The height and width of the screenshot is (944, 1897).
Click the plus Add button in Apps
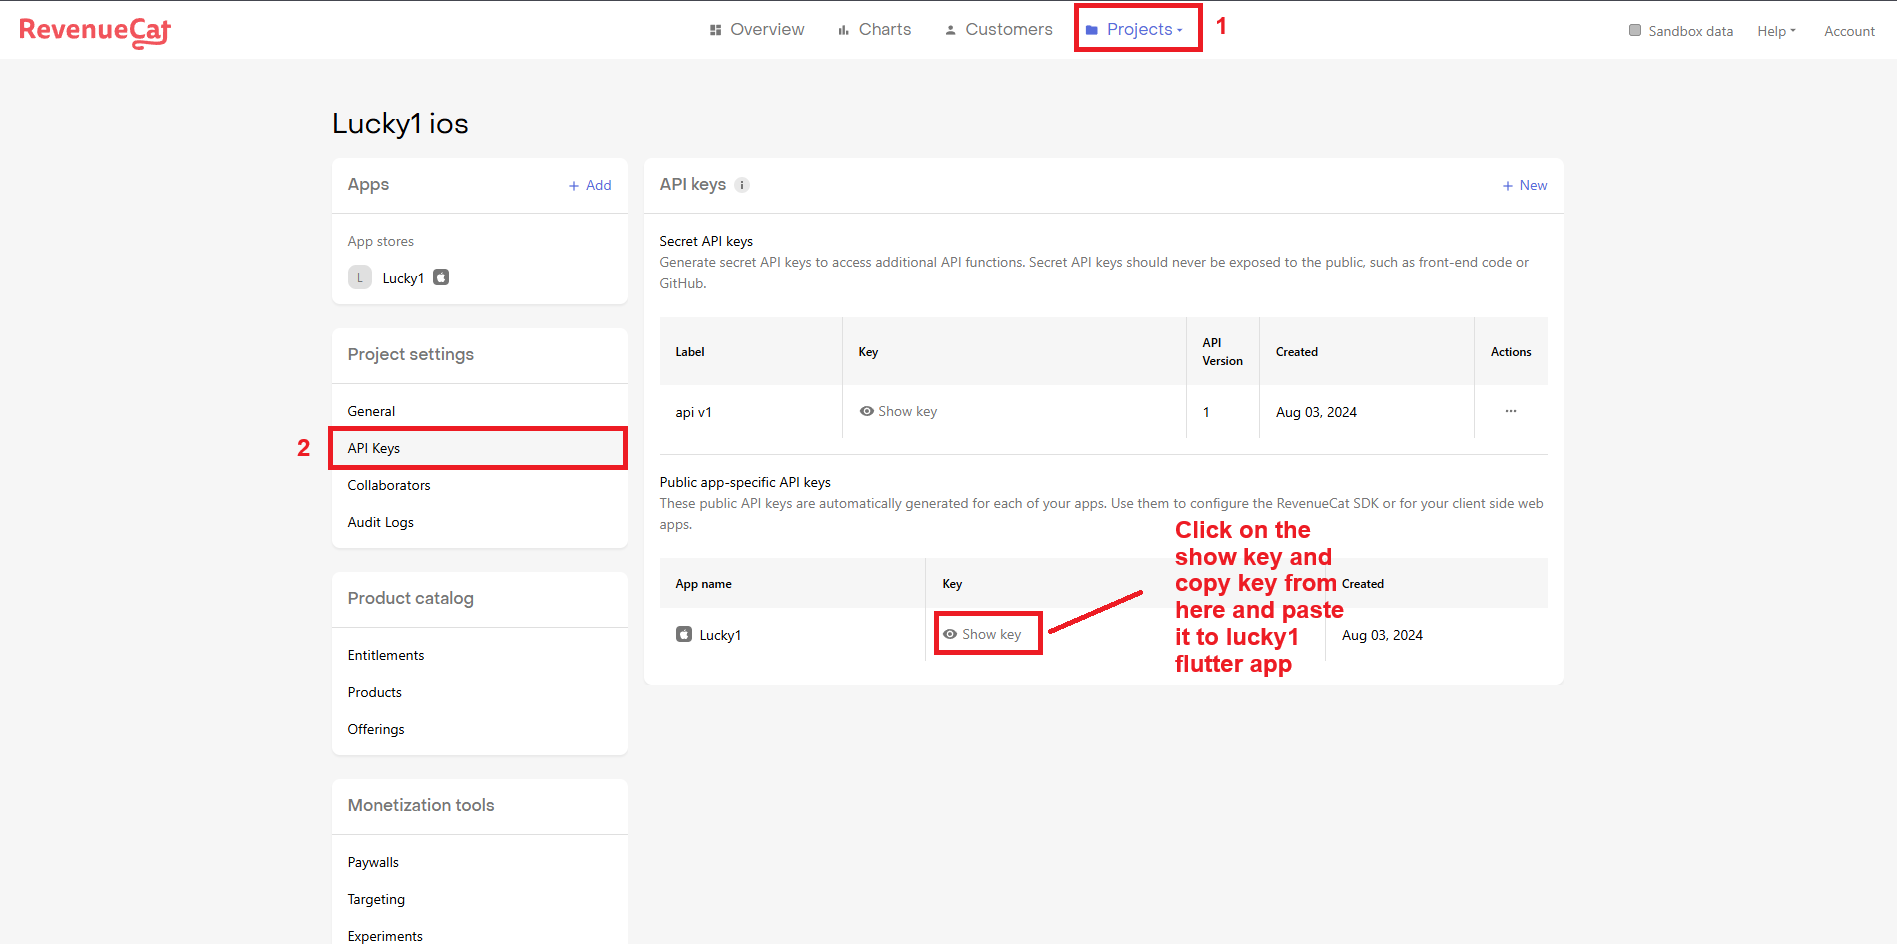(x=590, y=185)
